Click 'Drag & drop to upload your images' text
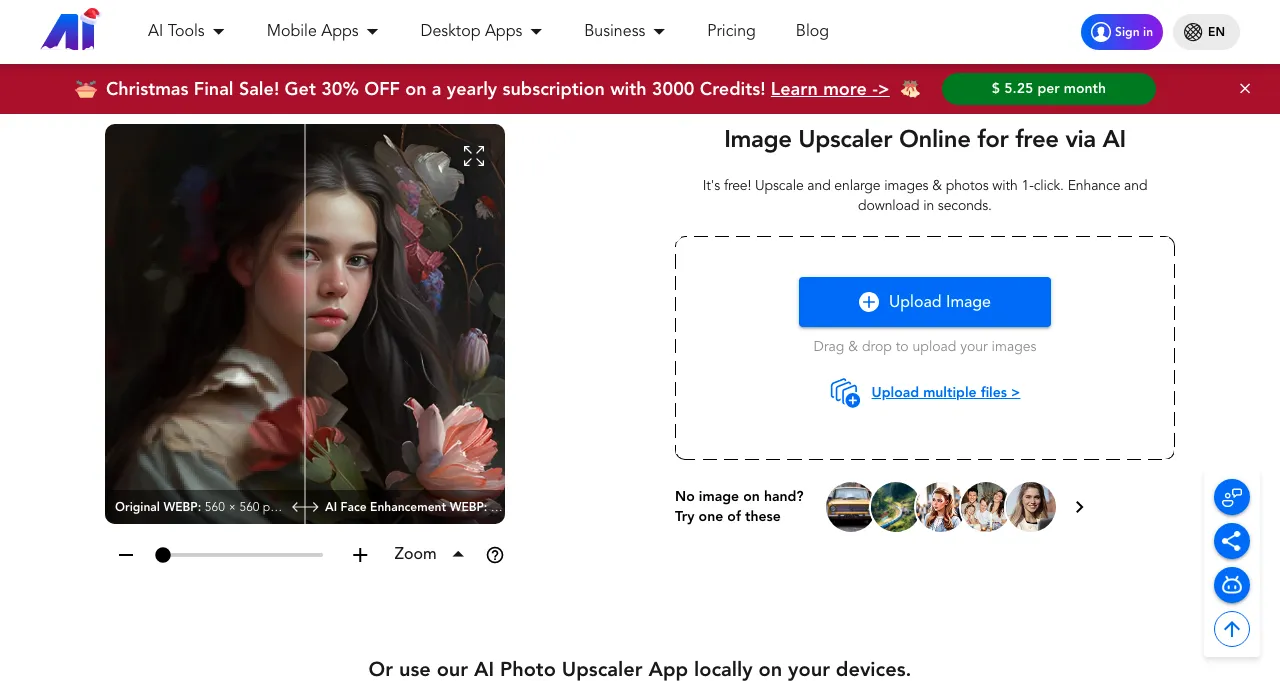 click(925, 347)
